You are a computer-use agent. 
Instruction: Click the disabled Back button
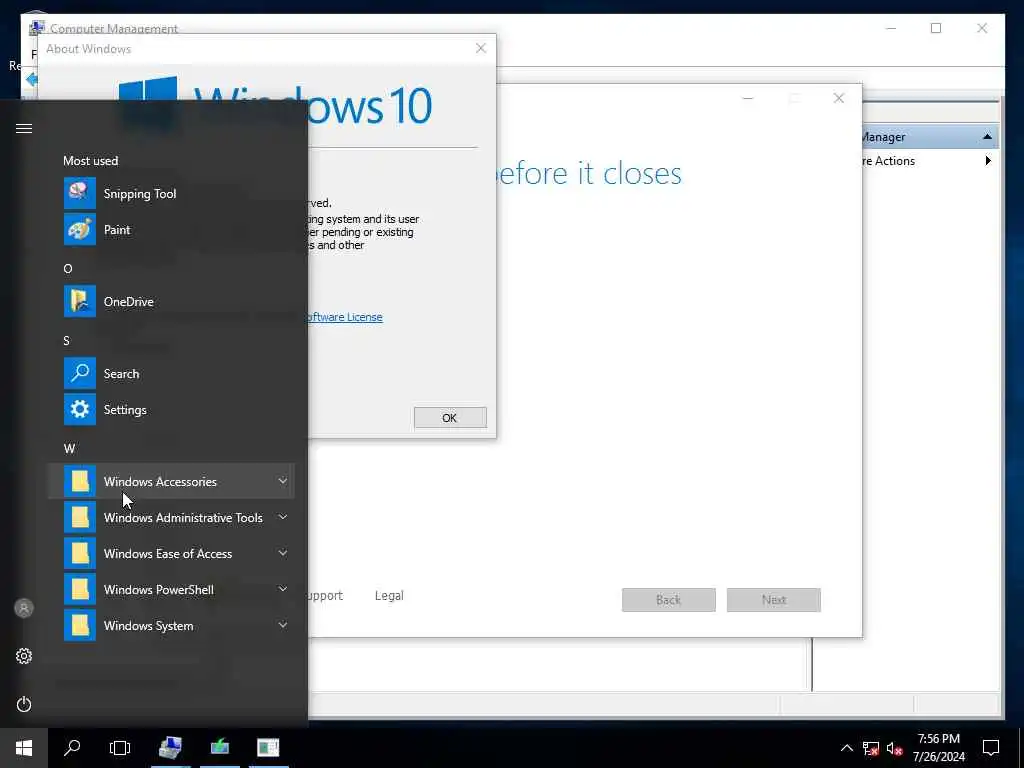pos(669,600)
